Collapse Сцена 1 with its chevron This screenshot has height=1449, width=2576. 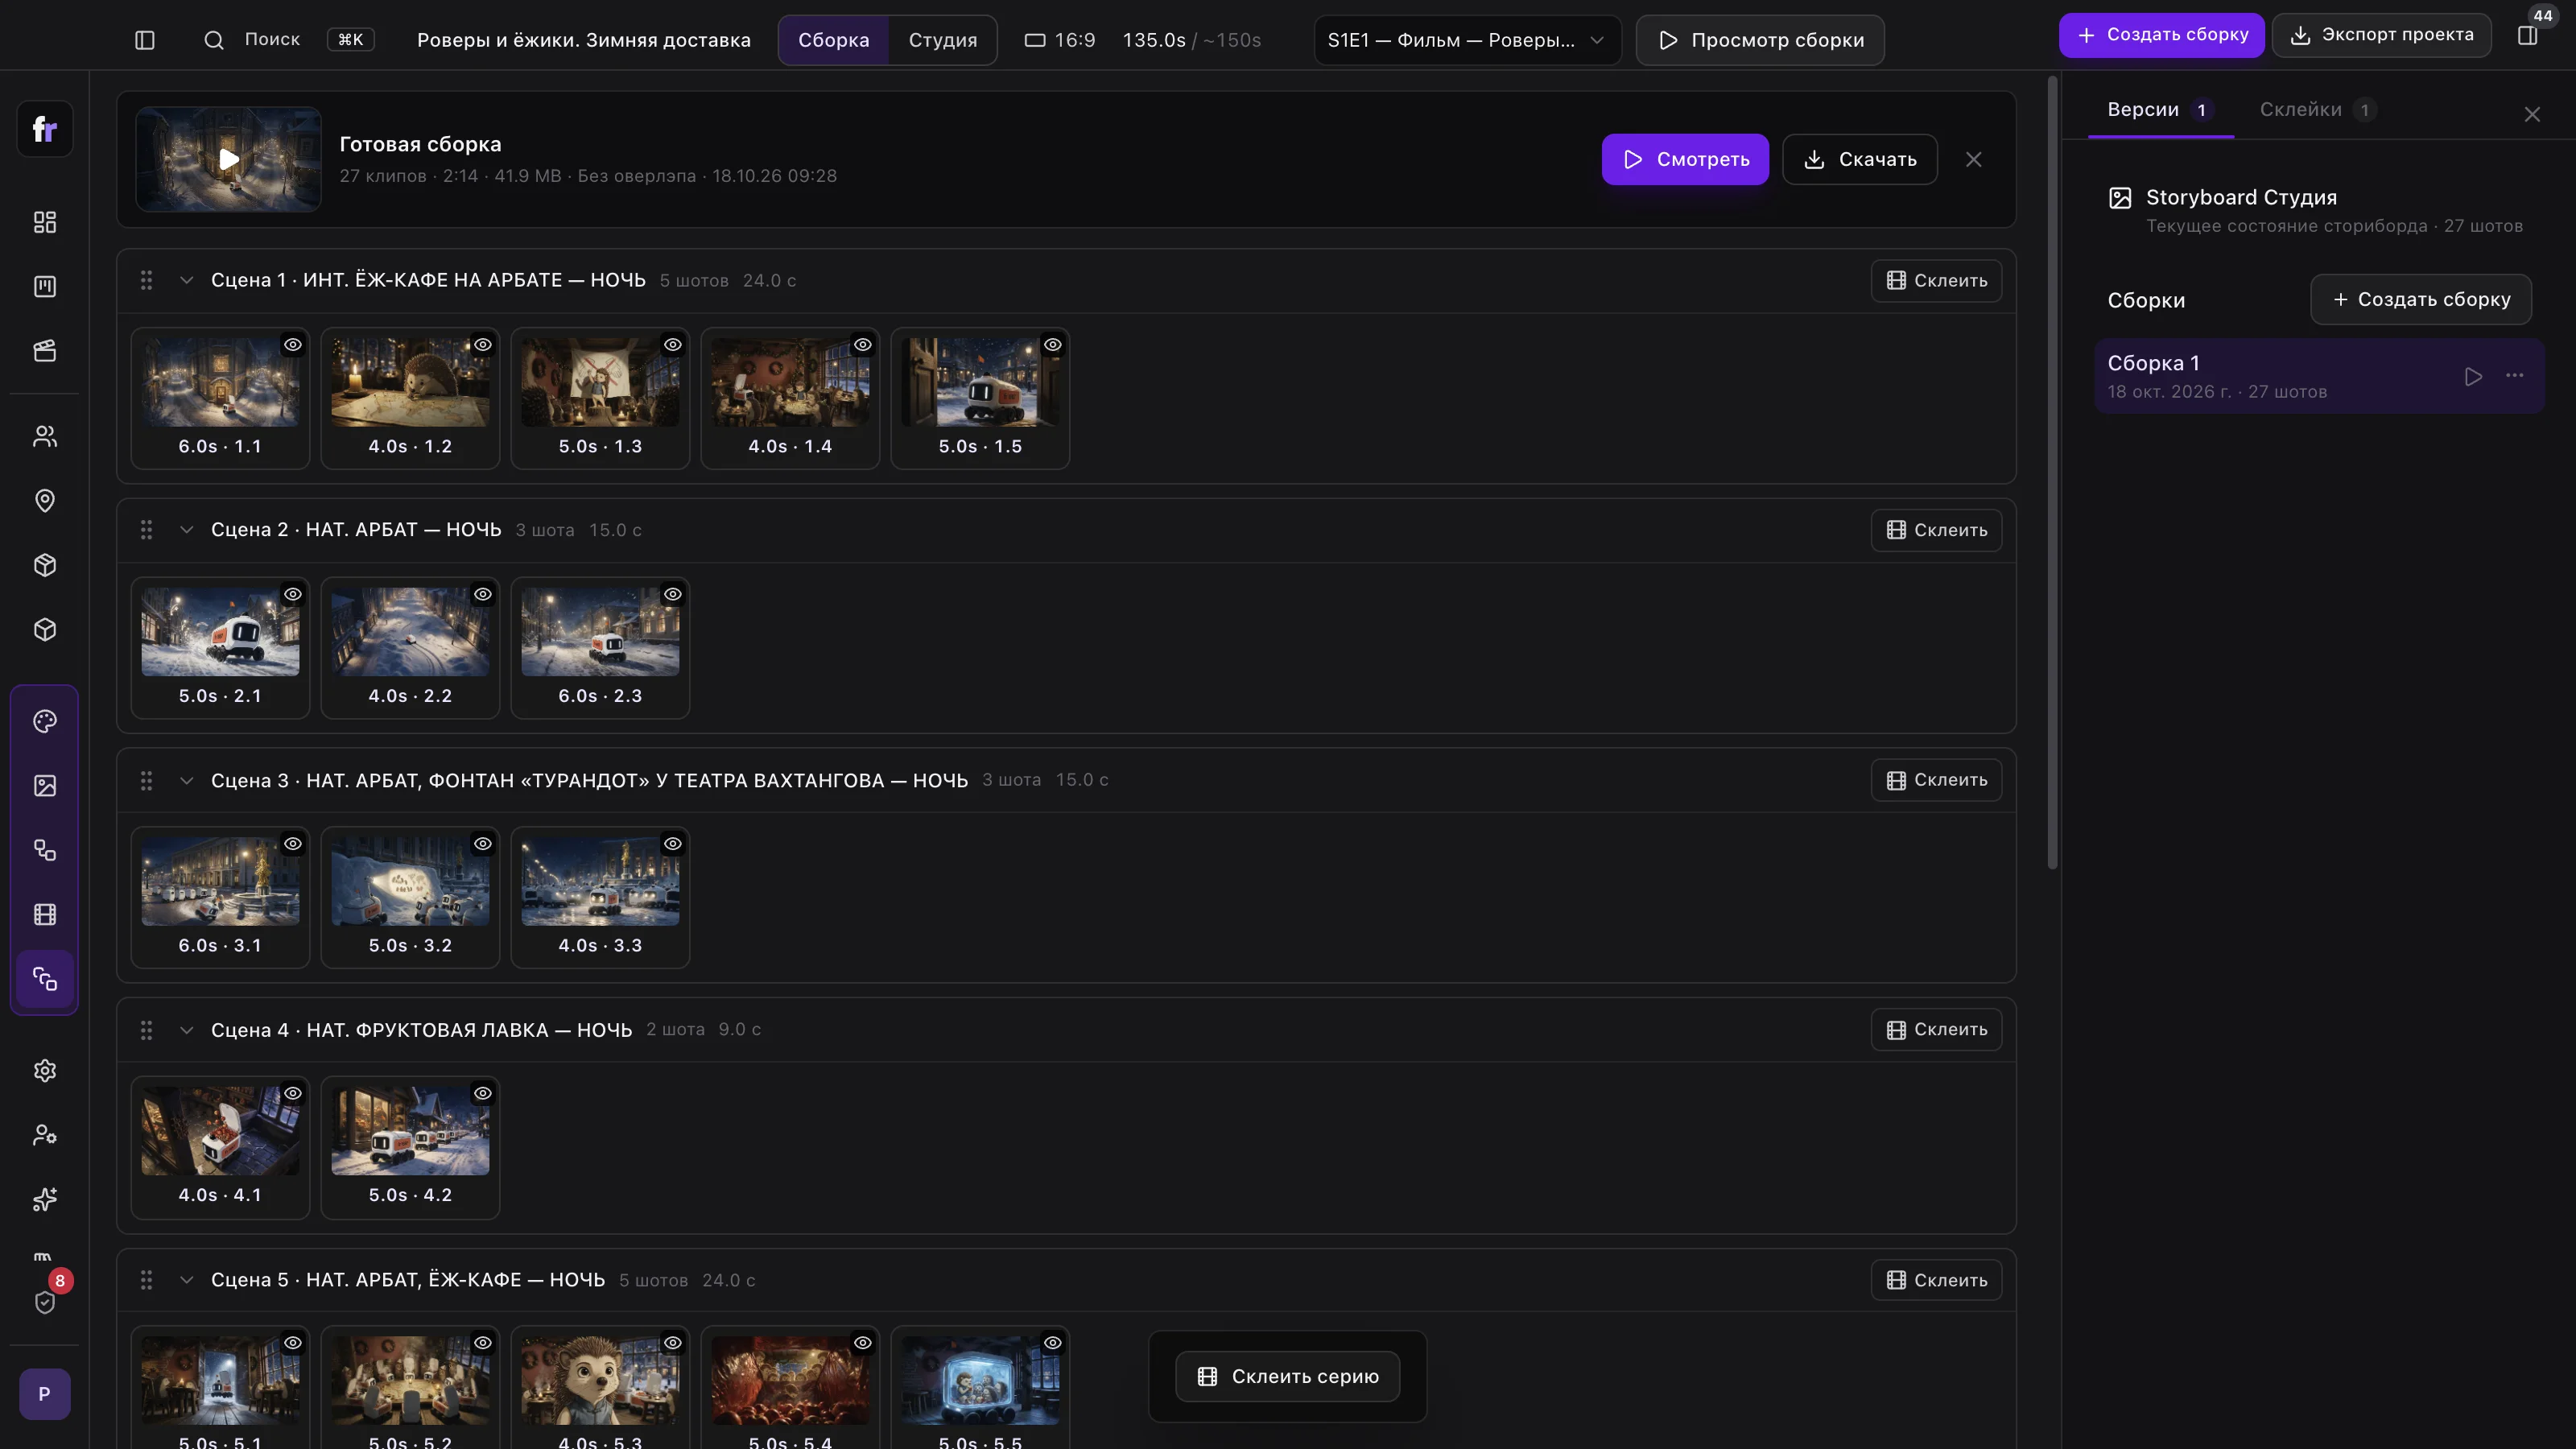tap(186, 280)
